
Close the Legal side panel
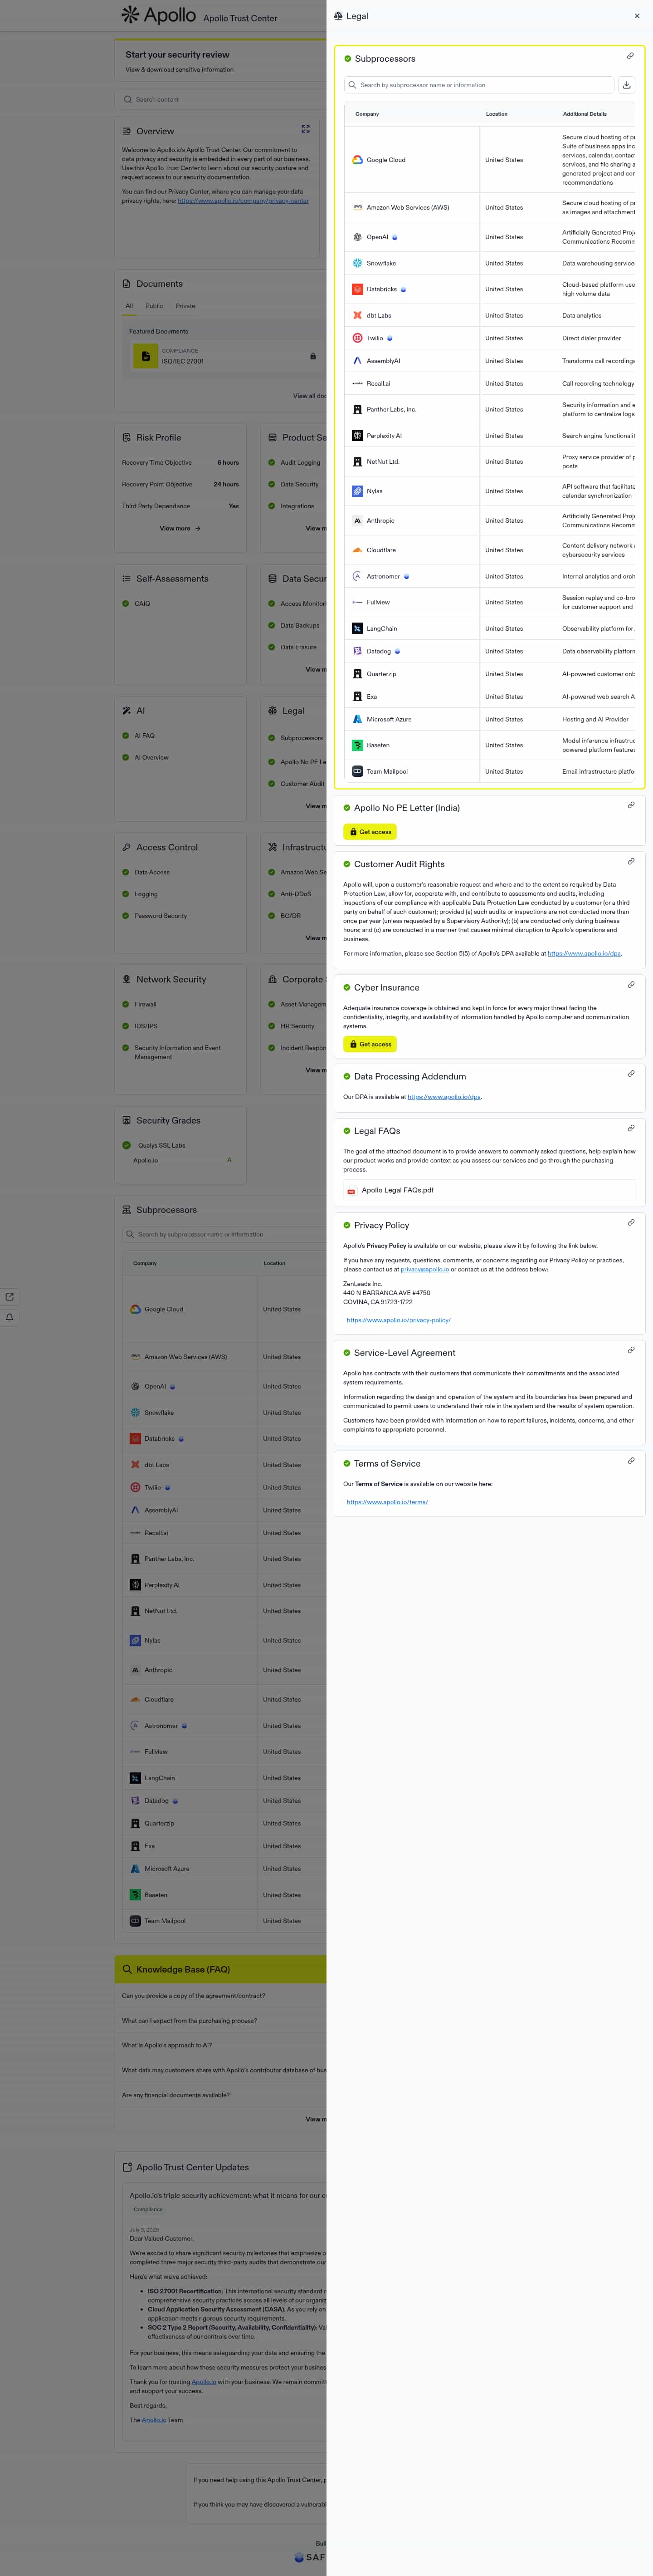tap(637, 16)
